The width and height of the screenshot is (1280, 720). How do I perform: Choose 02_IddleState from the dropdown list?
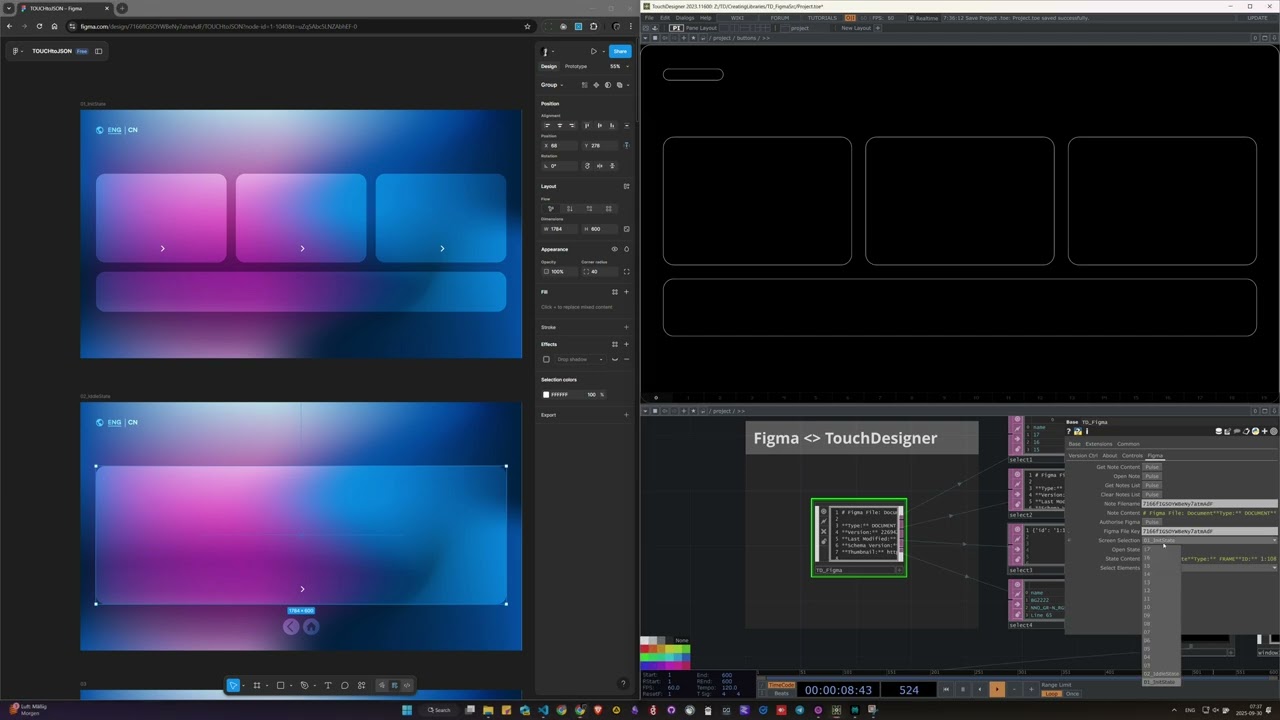(1161, 674)
